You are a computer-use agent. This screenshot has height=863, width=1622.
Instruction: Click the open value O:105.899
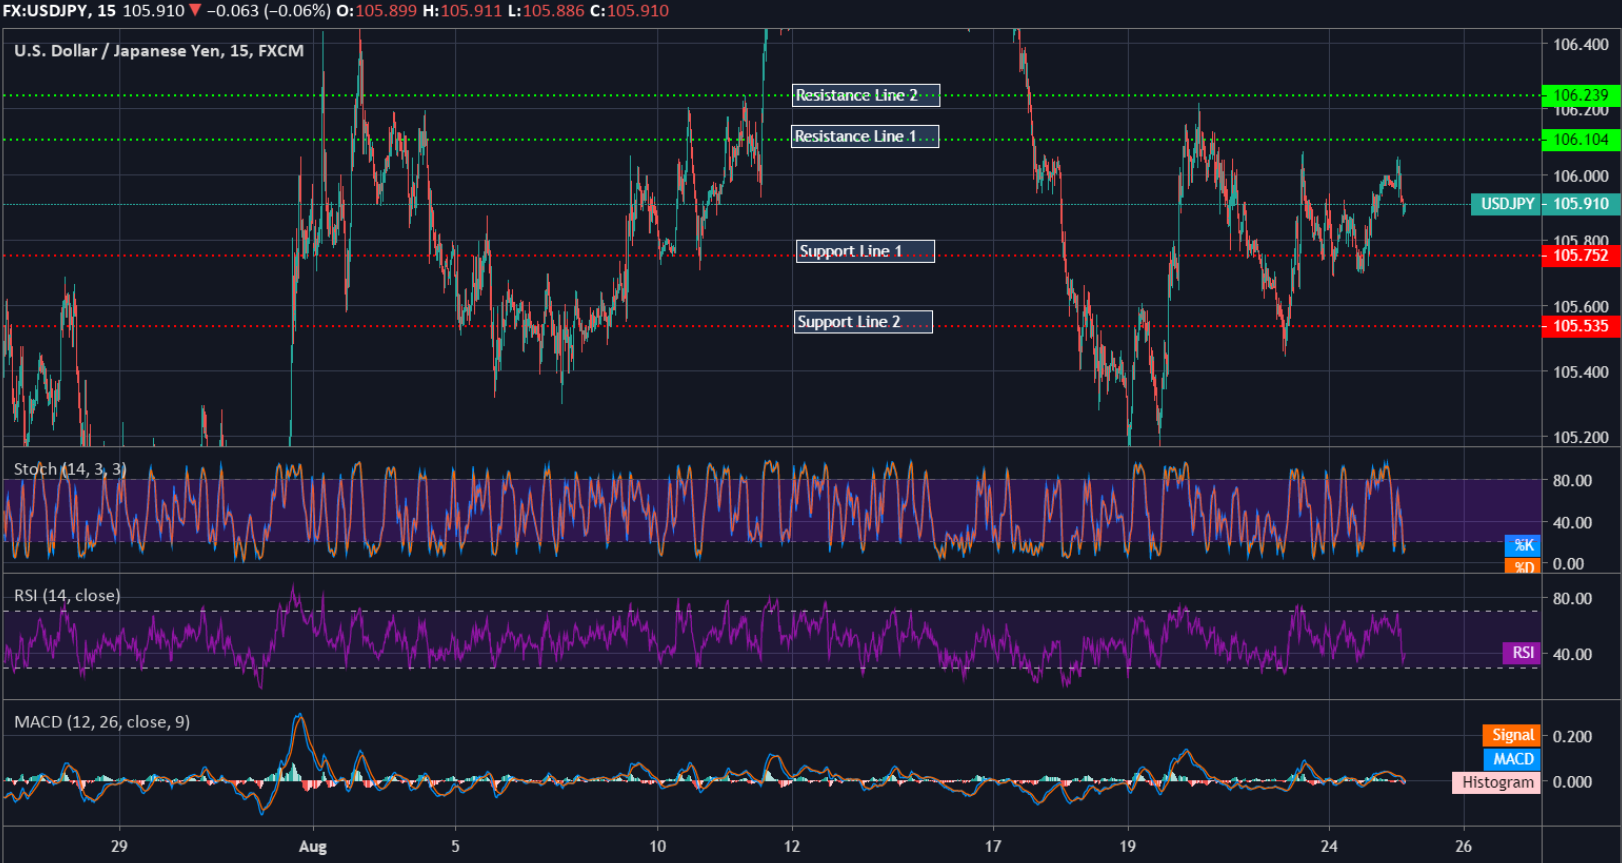(x=377, y=11)
